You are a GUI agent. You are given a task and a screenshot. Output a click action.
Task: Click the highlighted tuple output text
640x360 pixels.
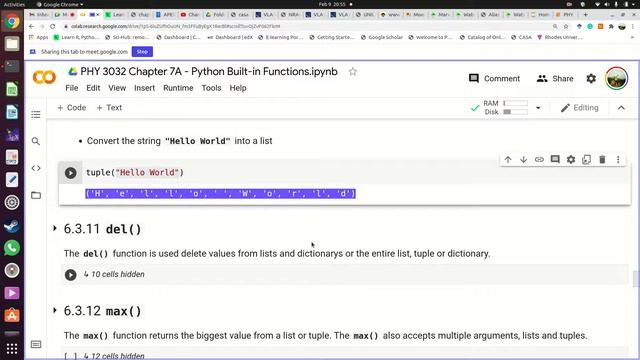tap(220, 193)
